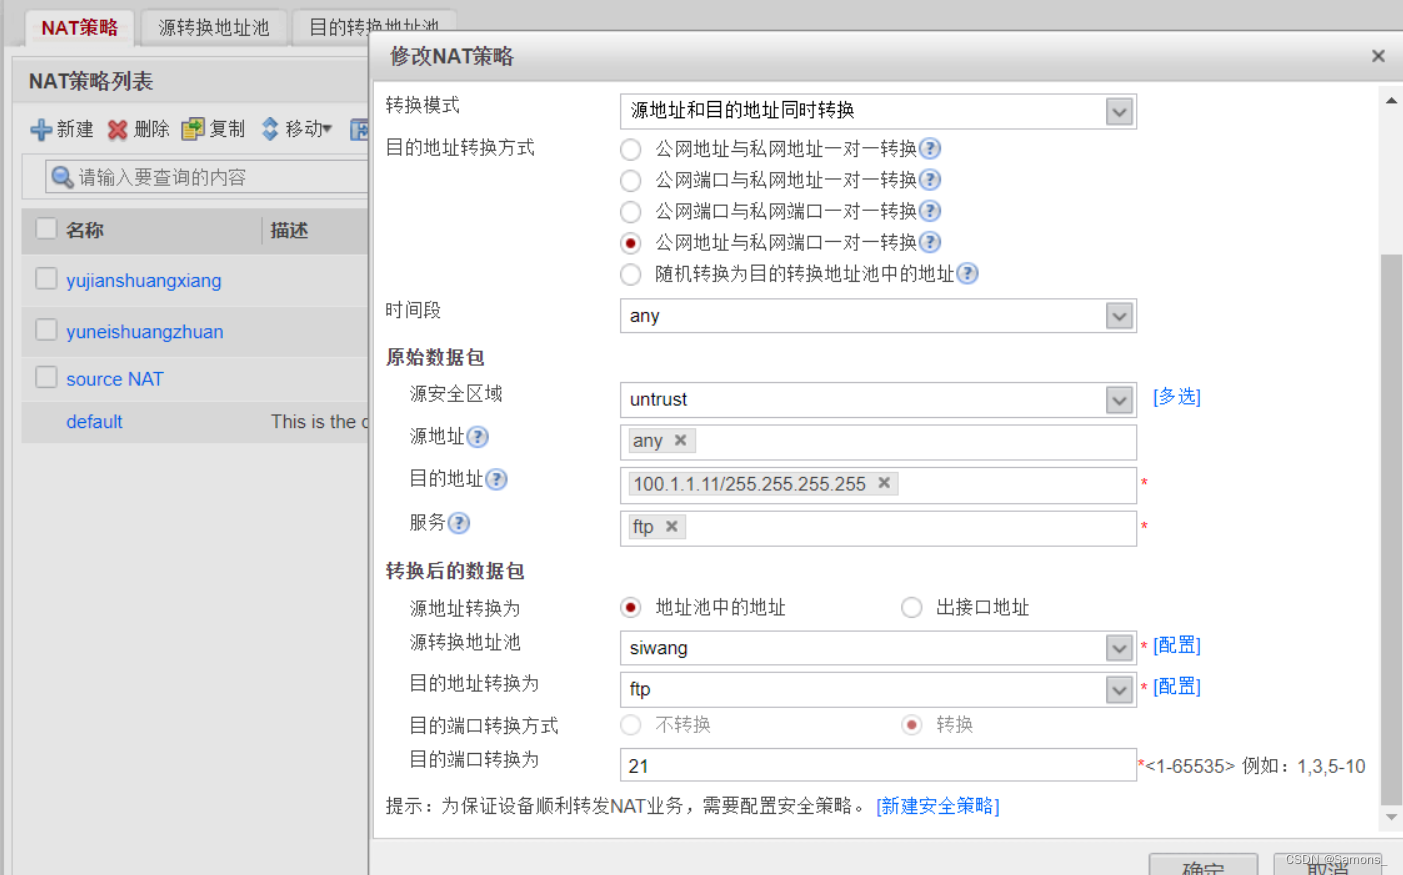Click the 名称 column header
The image size is (1403, 875).
85,230
